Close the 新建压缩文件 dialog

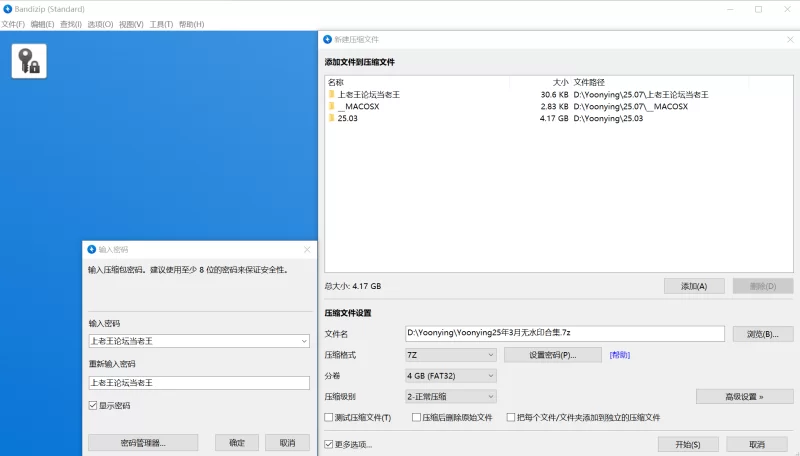pos(790,39)
